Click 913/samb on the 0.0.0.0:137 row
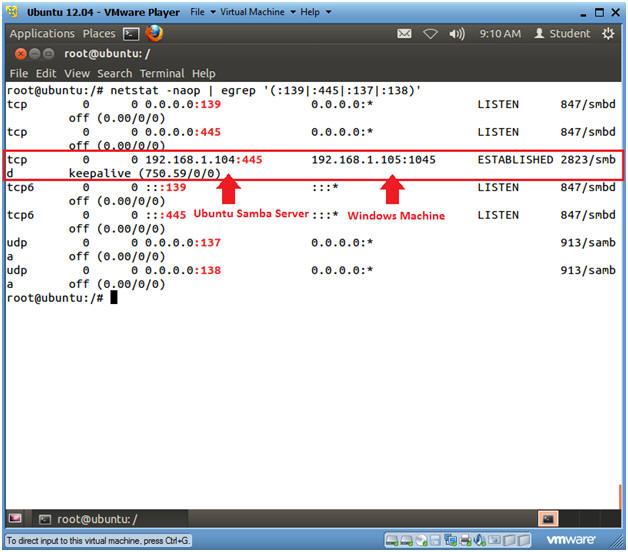Screen dimensions: 628x552 tap(588, 243)
